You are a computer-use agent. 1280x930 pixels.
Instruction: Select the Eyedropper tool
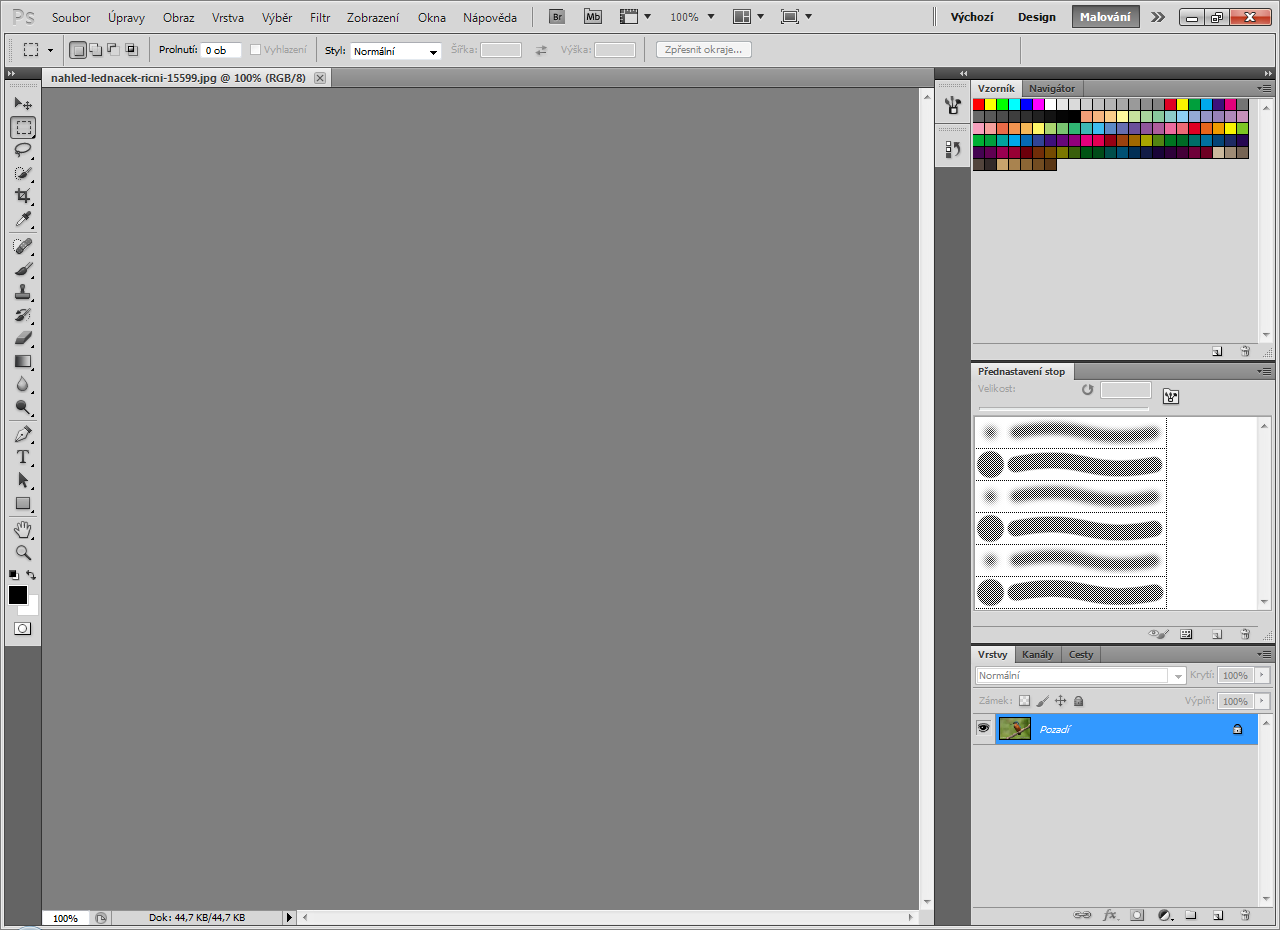point(22,219)
